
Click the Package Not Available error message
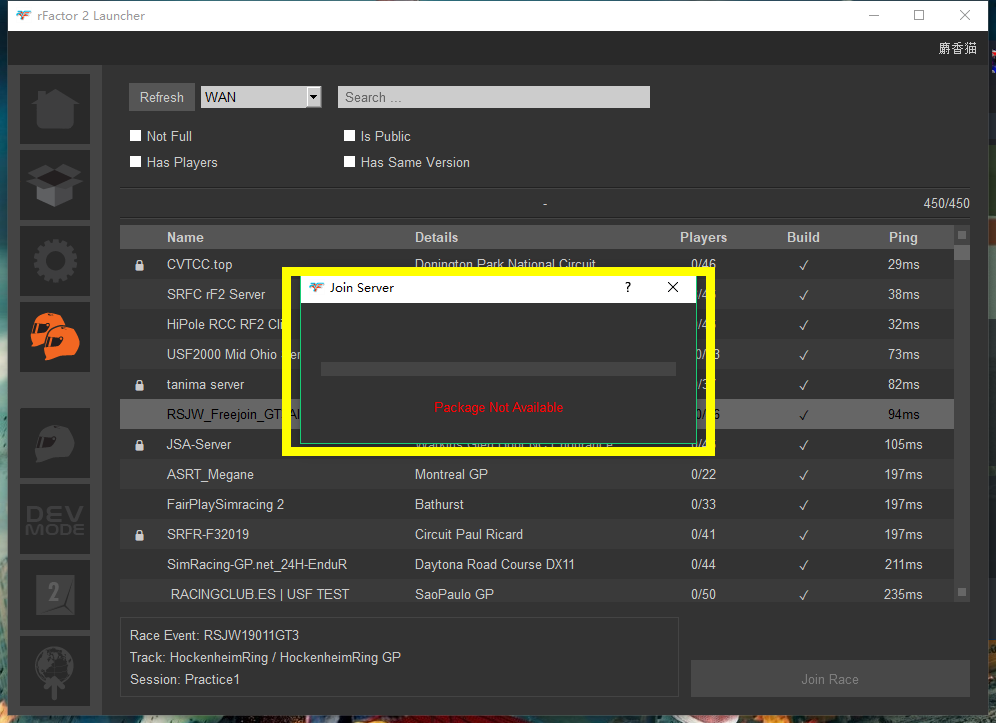499,408
